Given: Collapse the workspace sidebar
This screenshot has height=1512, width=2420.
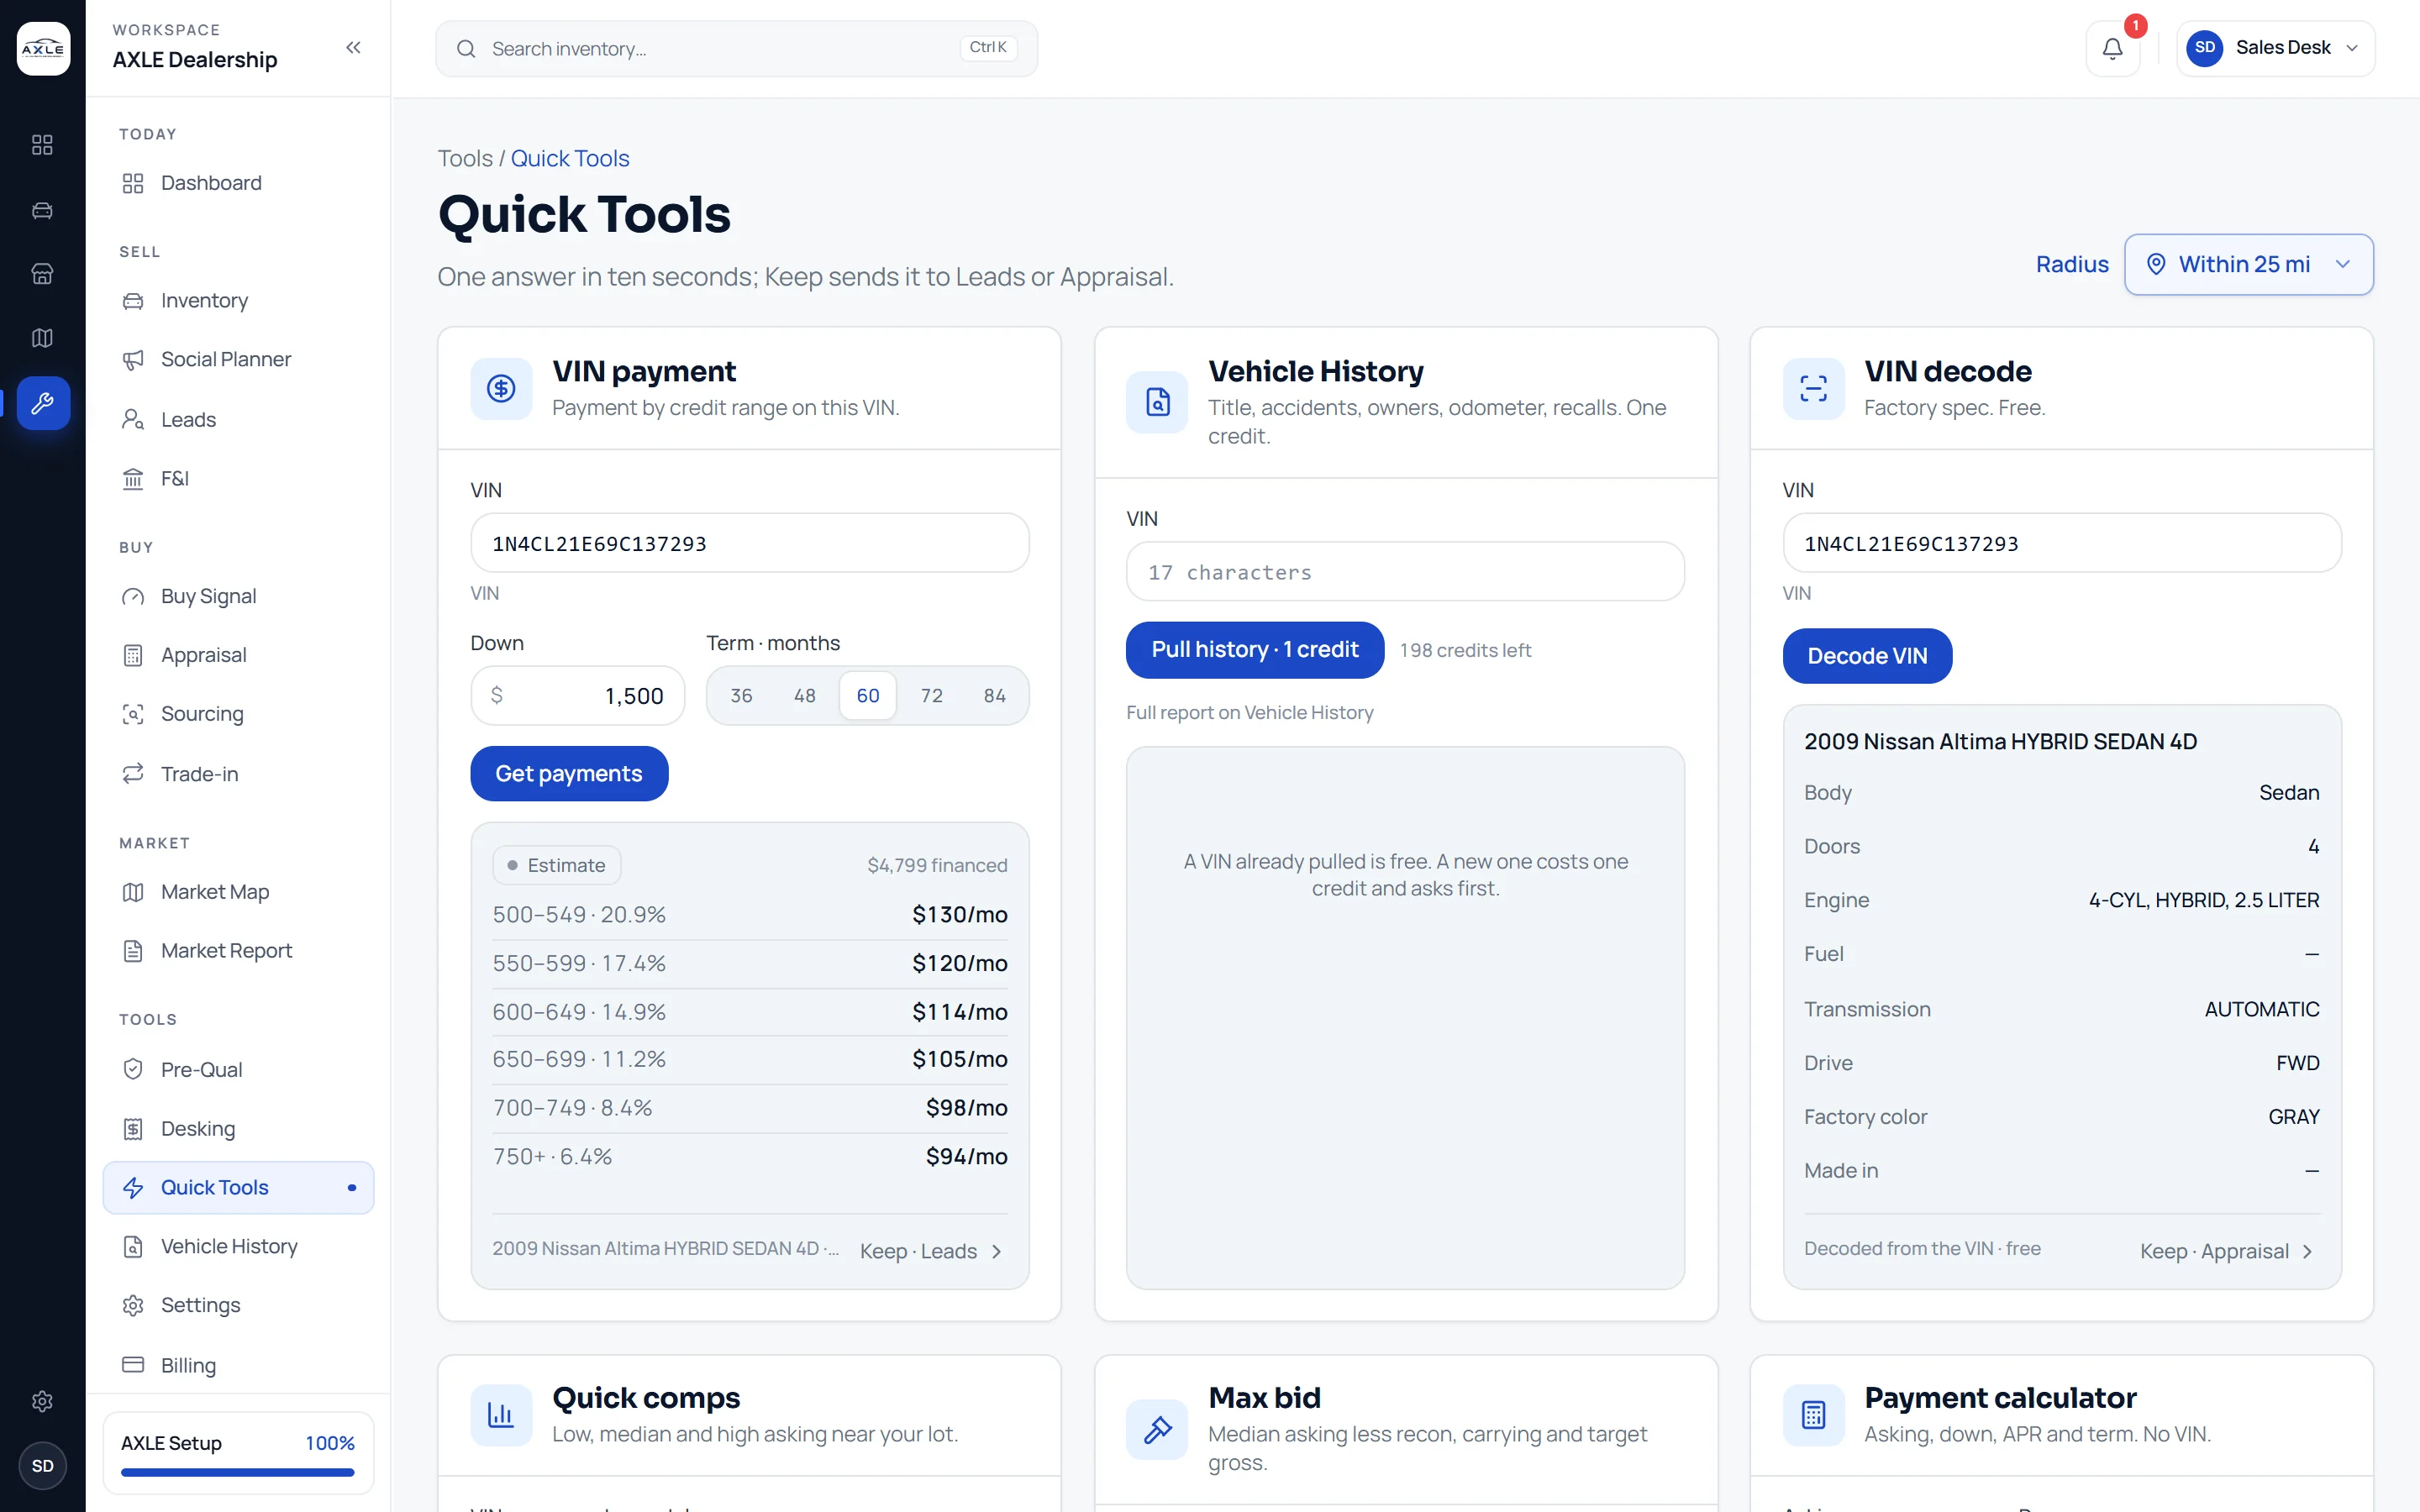Looking at the screenshot, I should coord(353,48).
